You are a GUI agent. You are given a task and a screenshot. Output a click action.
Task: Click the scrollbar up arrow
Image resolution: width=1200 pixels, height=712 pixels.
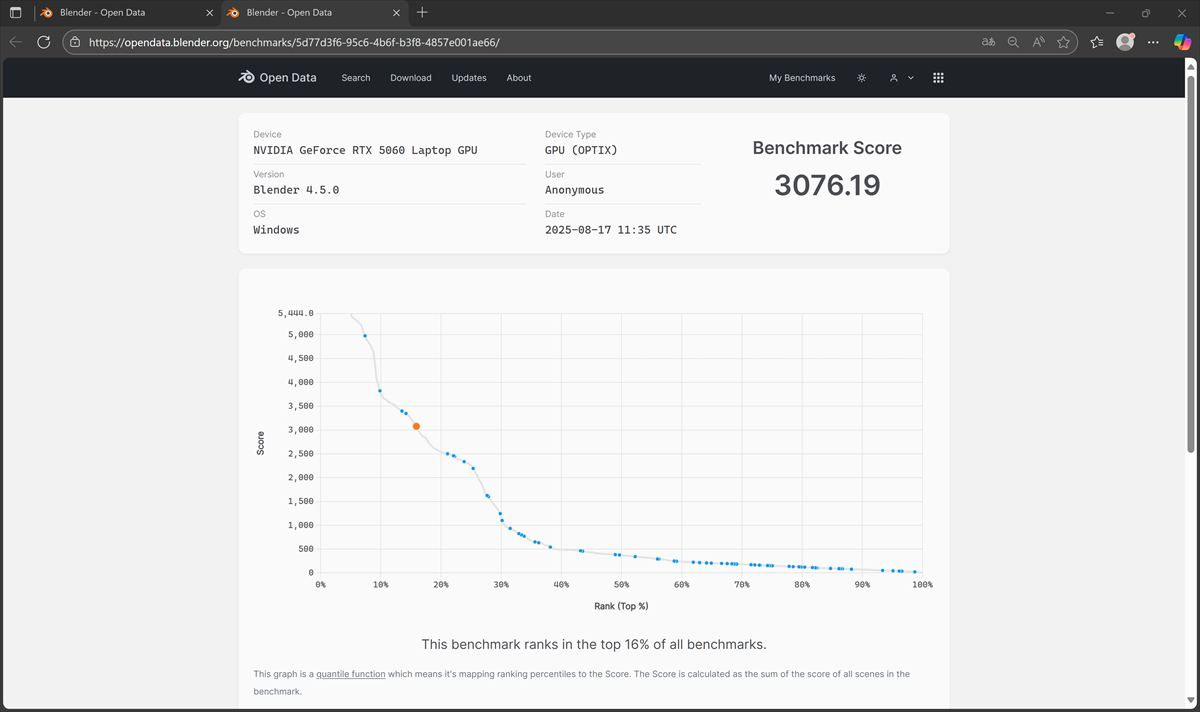[x=1190, y=65]
